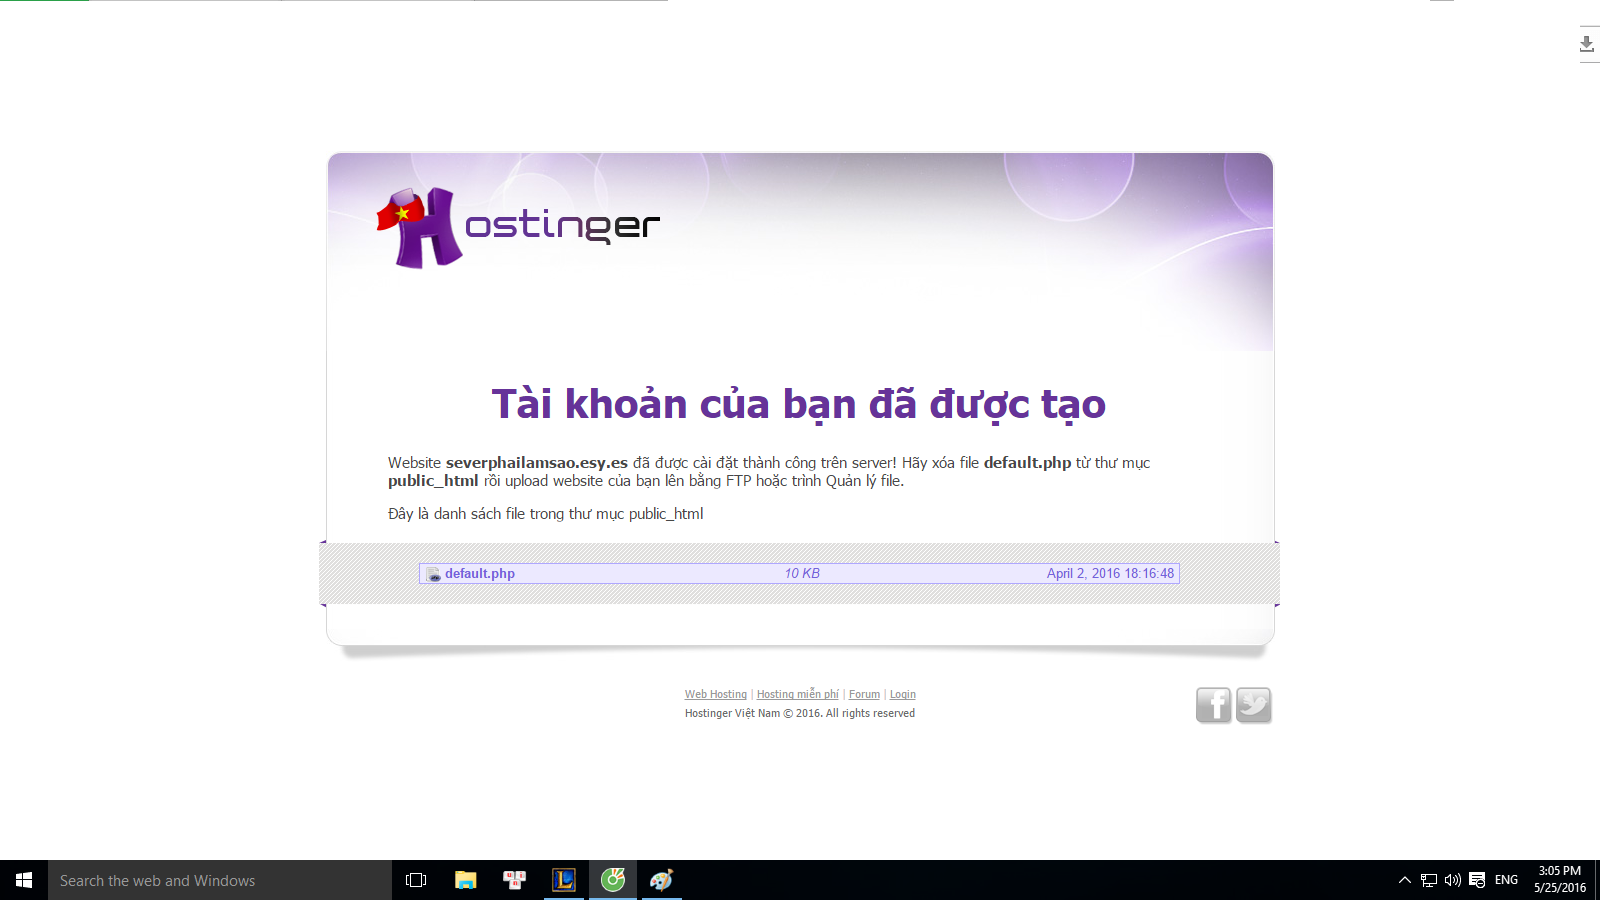Open File Explorer from taskbar
1600x900 pixels.
click(466, 880)
